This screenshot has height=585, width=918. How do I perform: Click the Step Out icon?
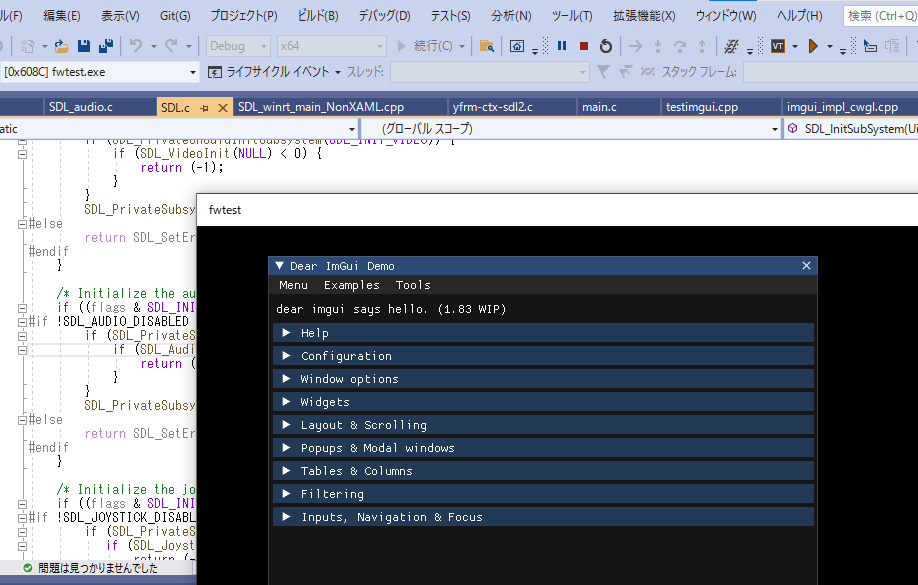[702, 46]
